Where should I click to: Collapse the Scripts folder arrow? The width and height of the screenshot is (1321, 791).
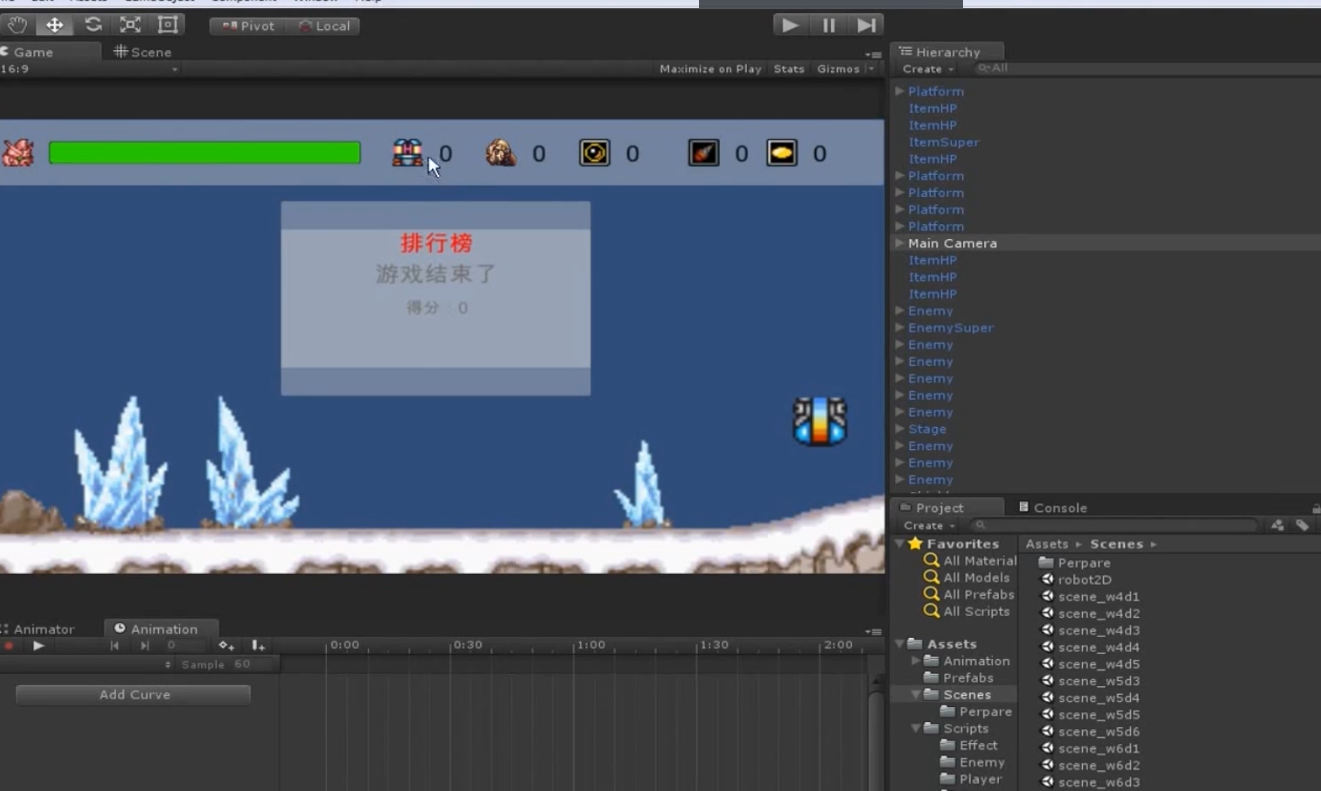916,728
